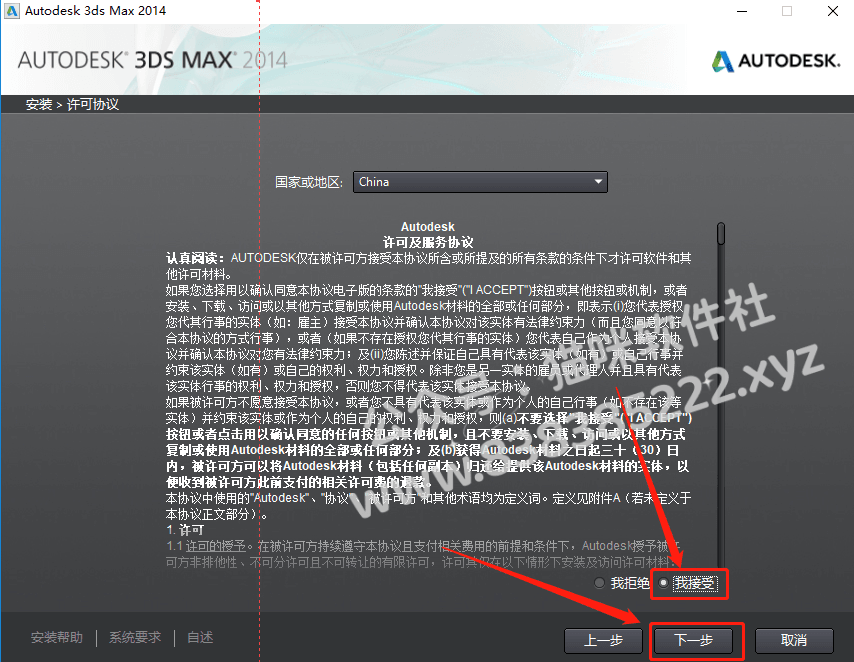Click the license agreement scrollbar thumb
The height and width of the screenshot is (662, 854).
click(721, 234)
